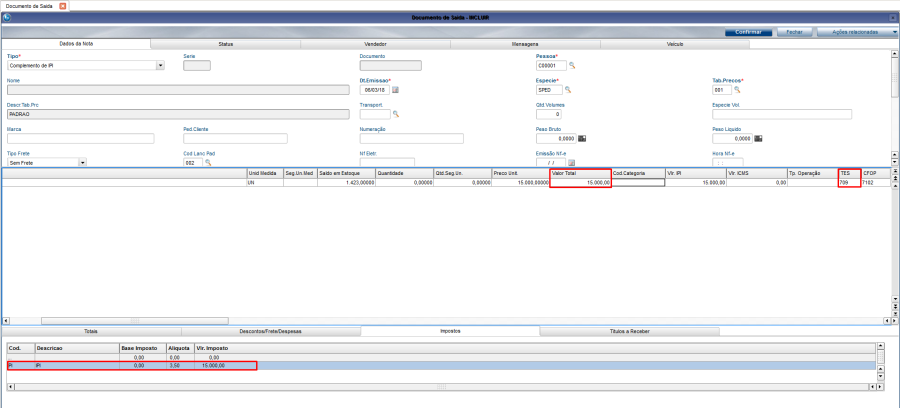This screenshot has width=900, height=408.
Task: Switch to the Descontos/Frete/Despesas tab
Action: coord(271,332)
